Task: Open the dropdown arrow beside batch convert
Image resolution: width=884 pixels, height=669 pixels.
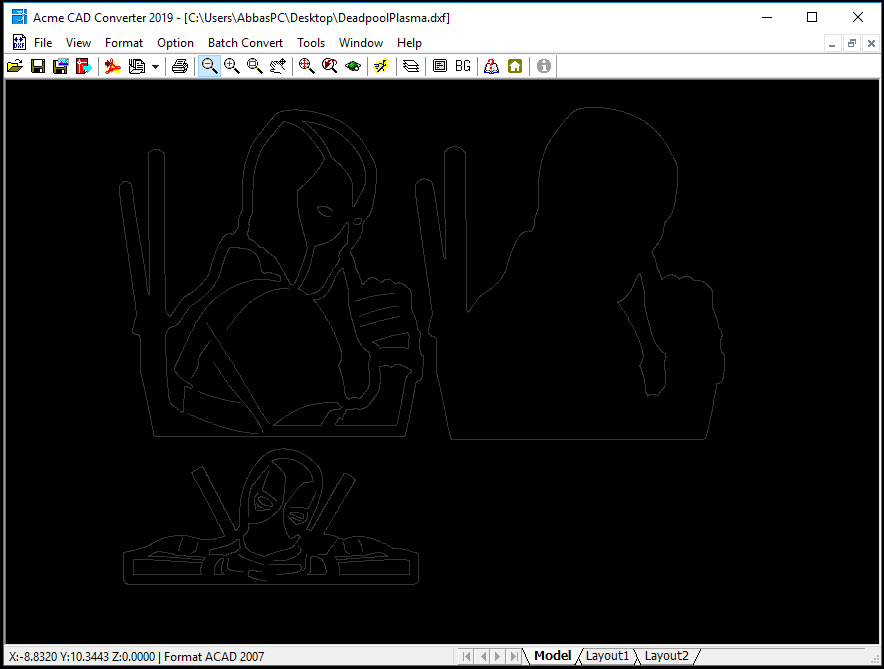Action: [155, 67]
